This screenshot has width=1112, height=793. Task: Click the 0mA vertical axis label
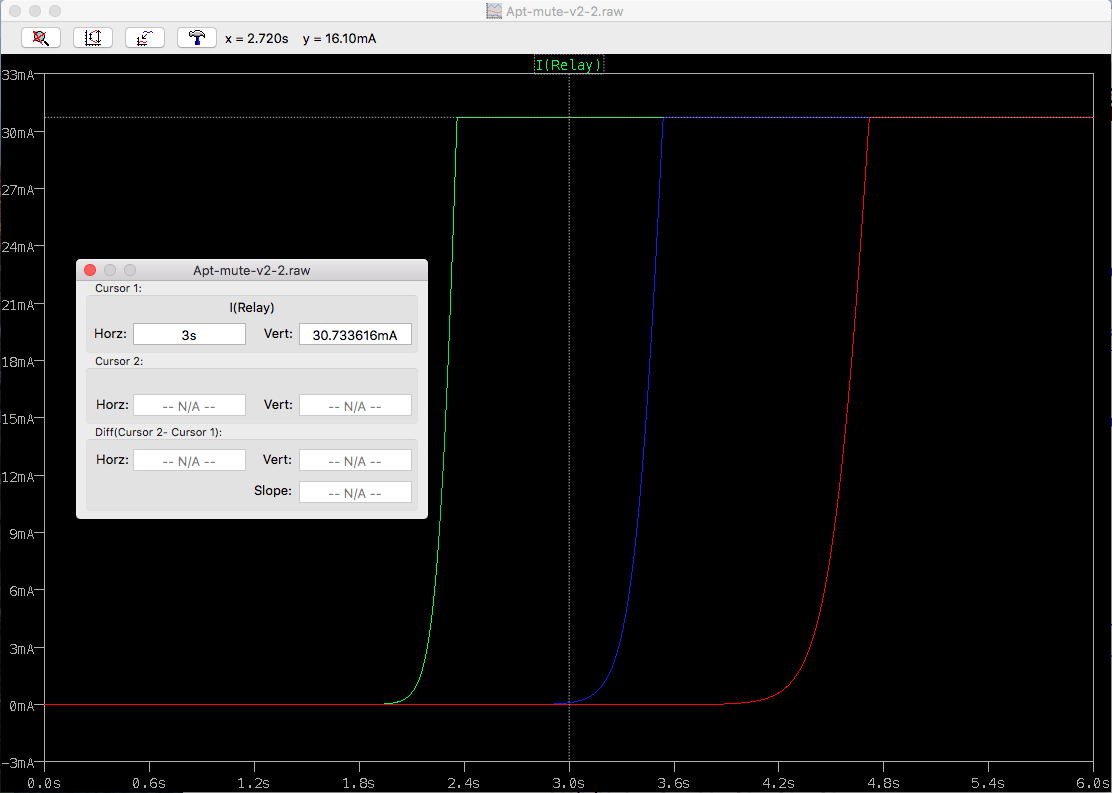point(22,705)
